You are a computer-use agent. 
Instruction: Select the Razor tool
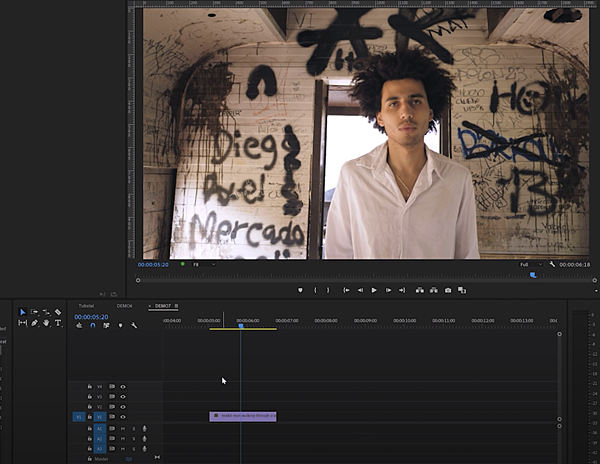58,312
